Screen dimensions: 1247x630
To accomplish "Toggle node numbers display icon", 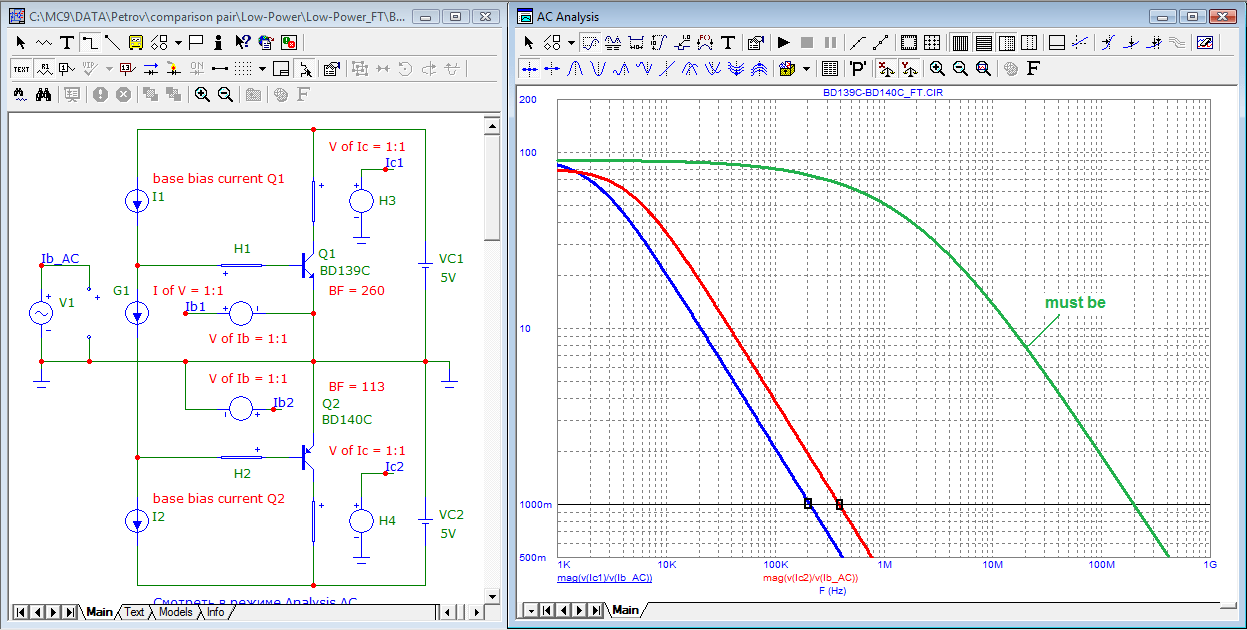I will point(66,68).
